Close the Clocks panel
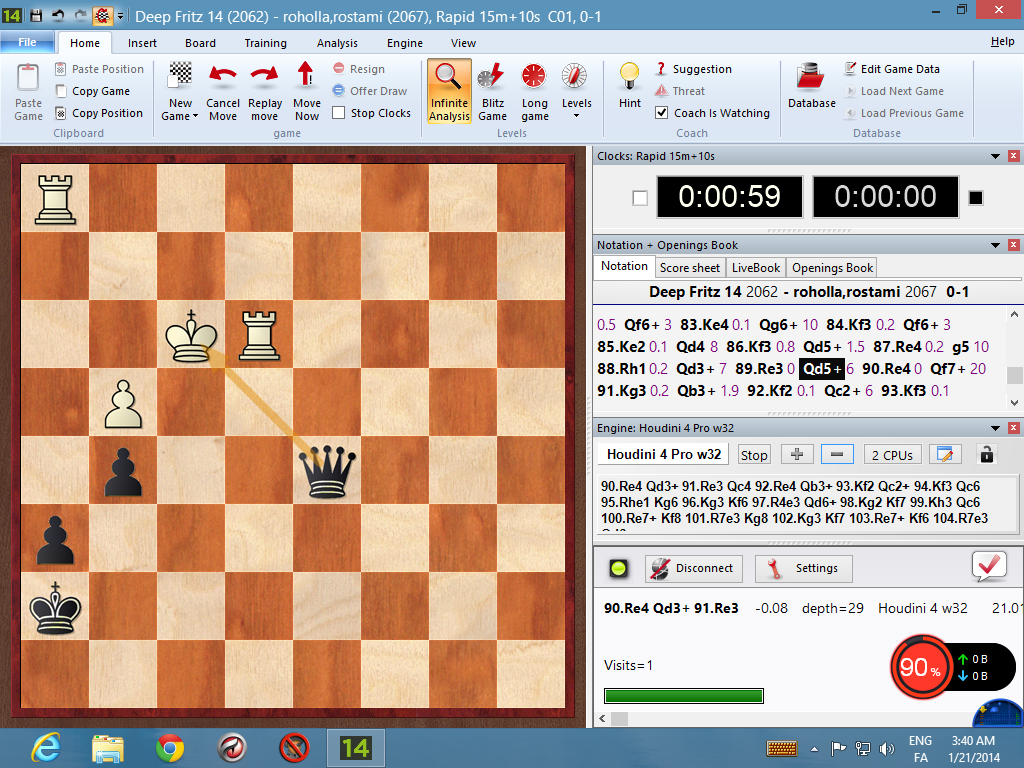This screenshot has width=1024, height=768. 1014,156
